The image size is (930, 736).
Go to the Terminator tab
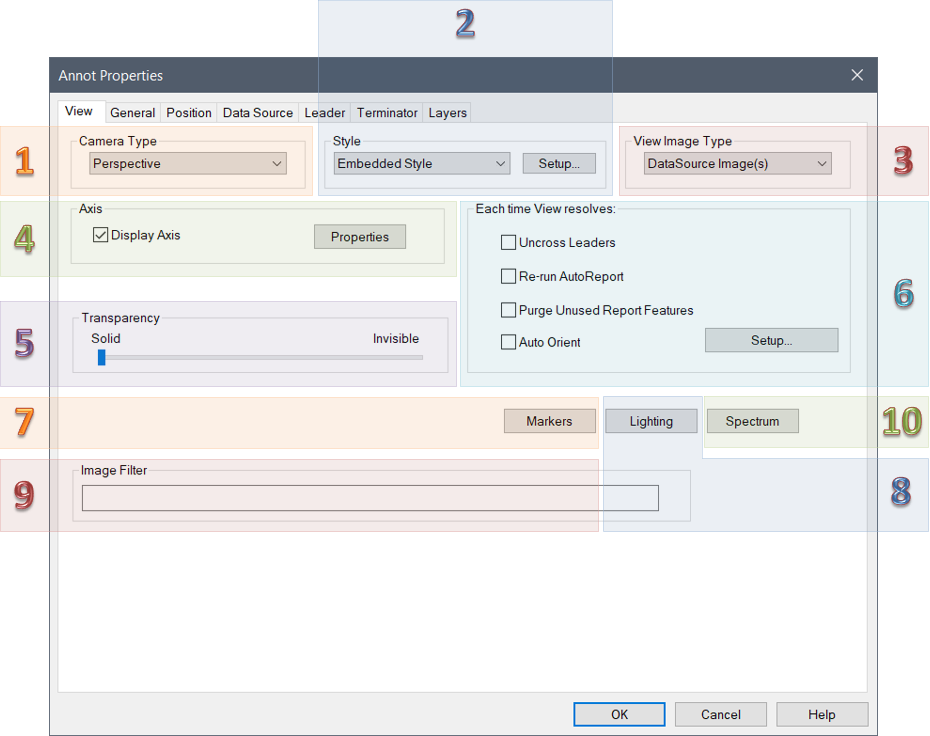387,113
